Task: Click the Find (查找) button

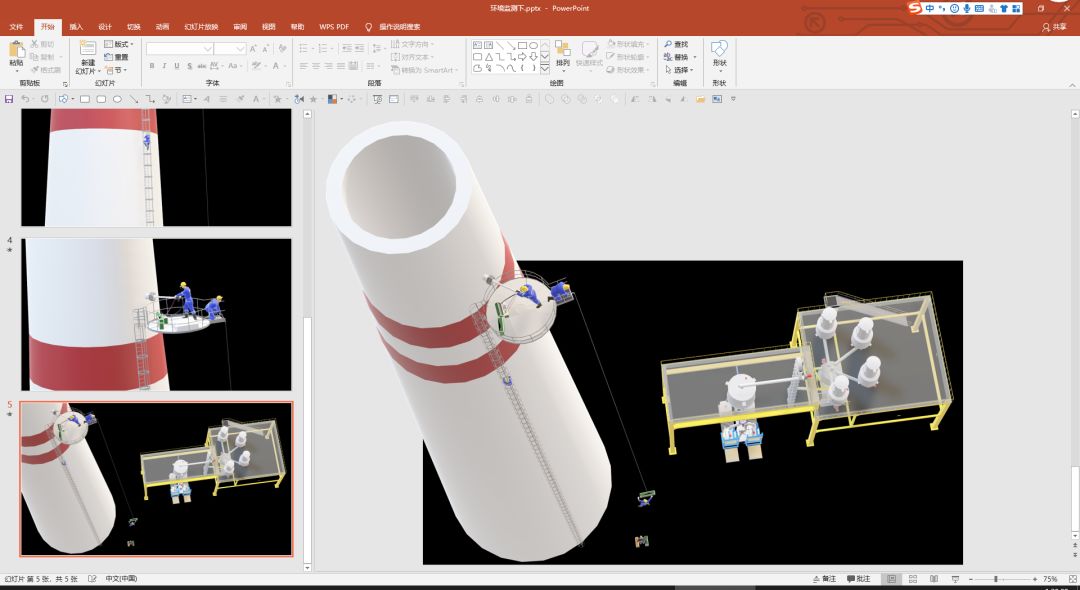Action: click(x=676, y=44)
